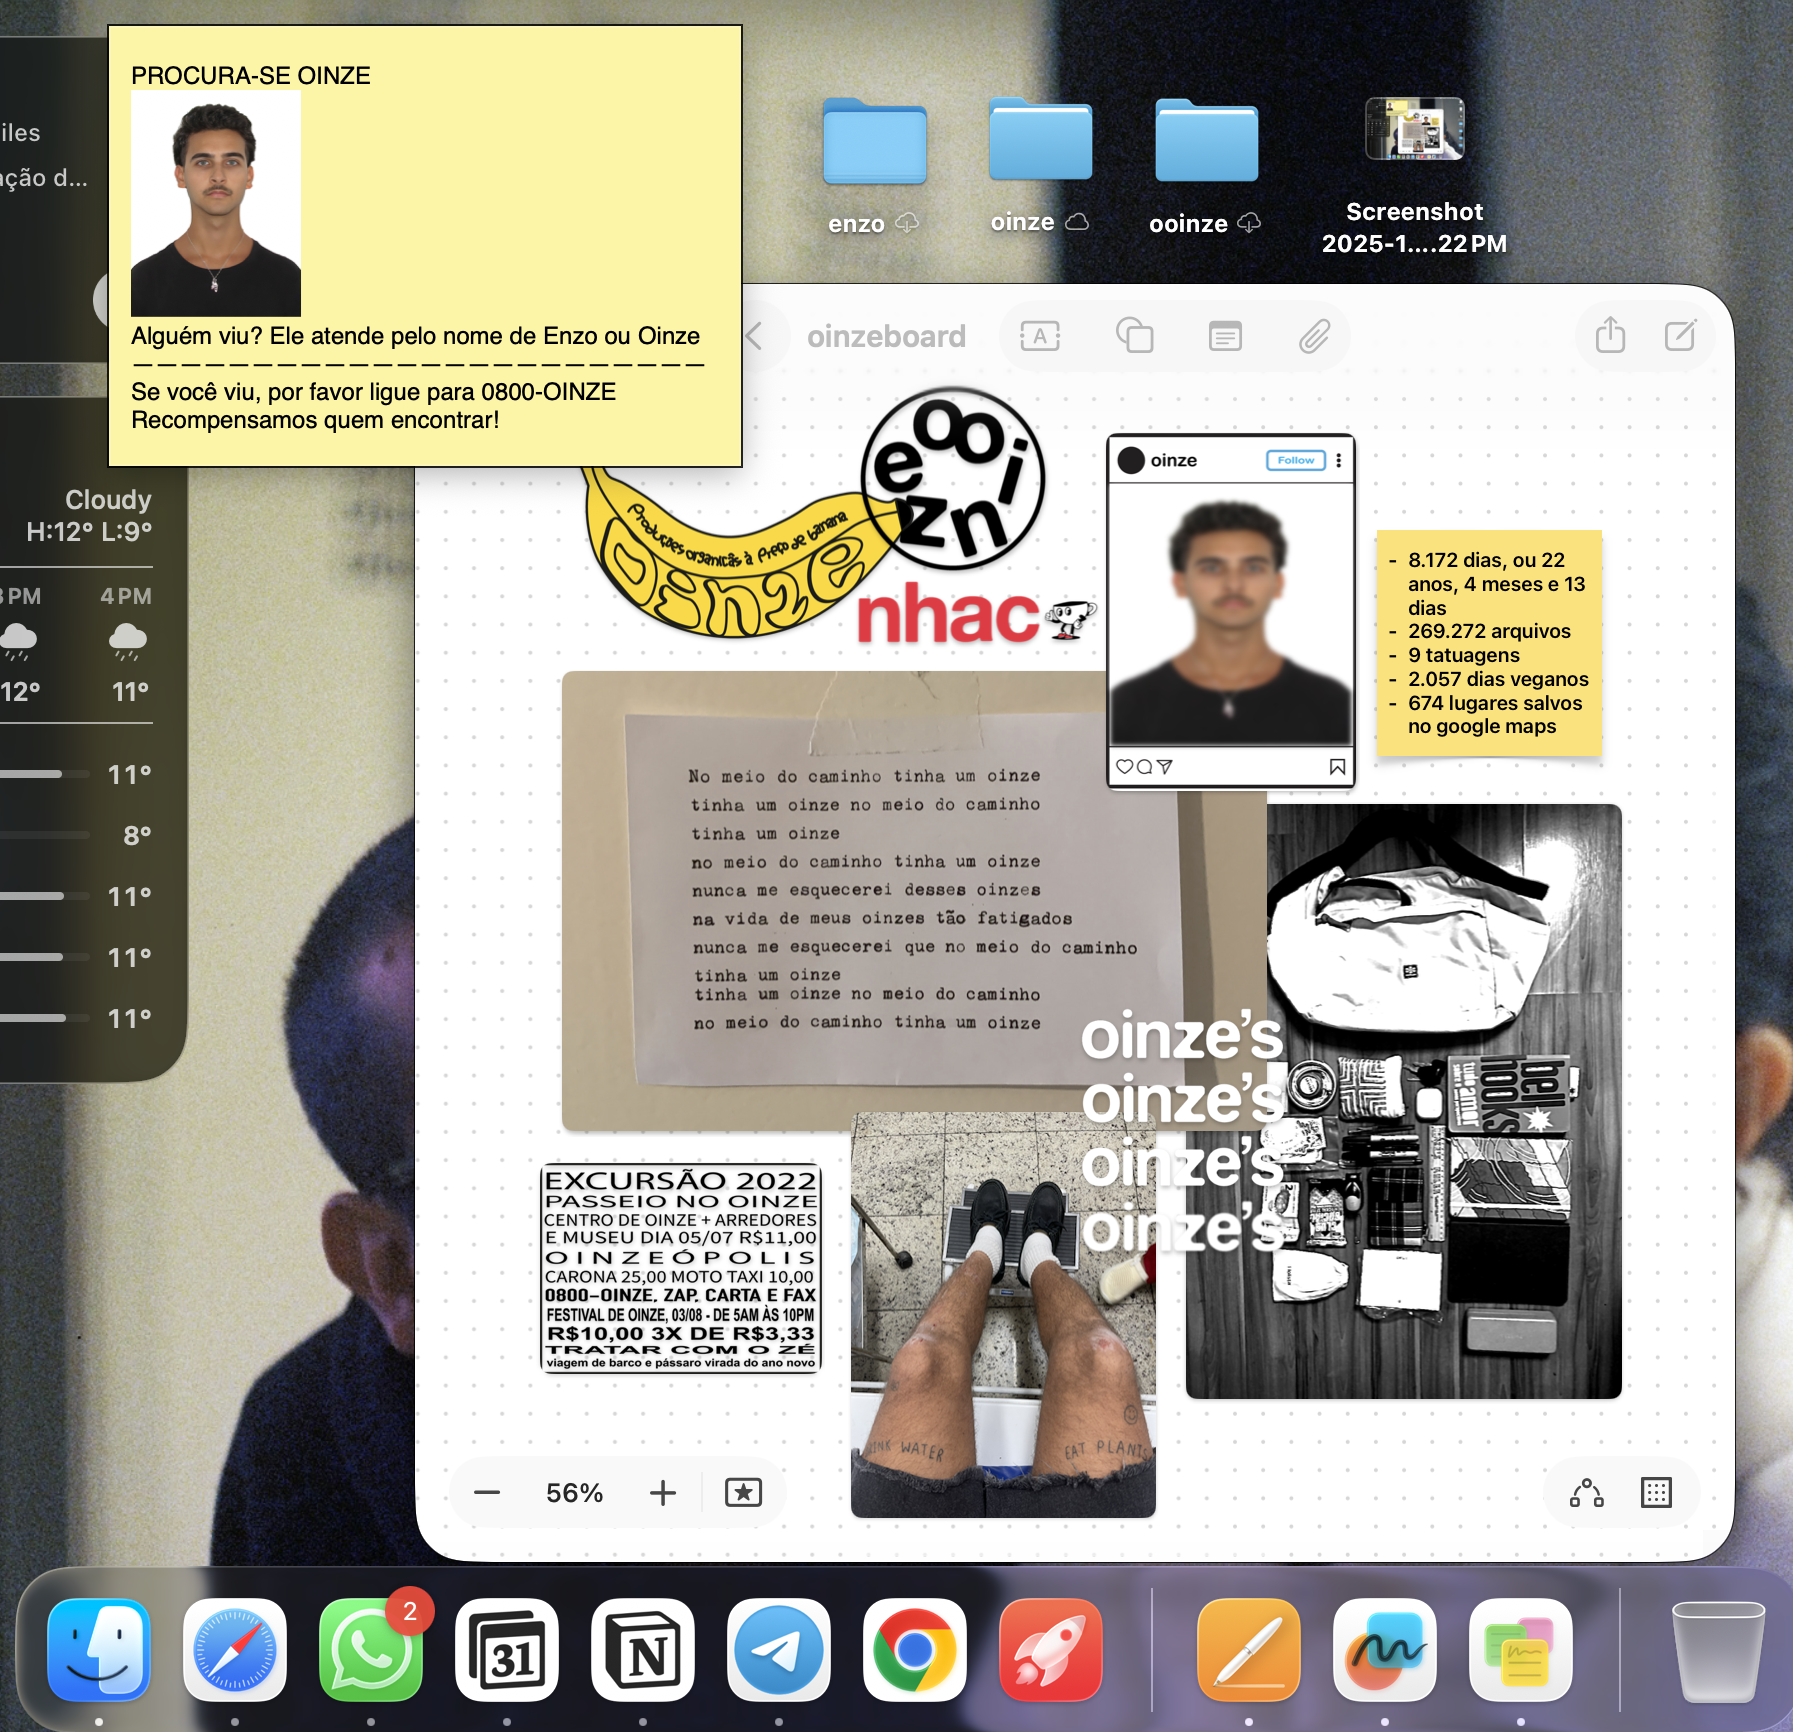Add a sticky note from the toolbar
This screenshot has width=1793, height=1732.
[x=1225, y=336]
